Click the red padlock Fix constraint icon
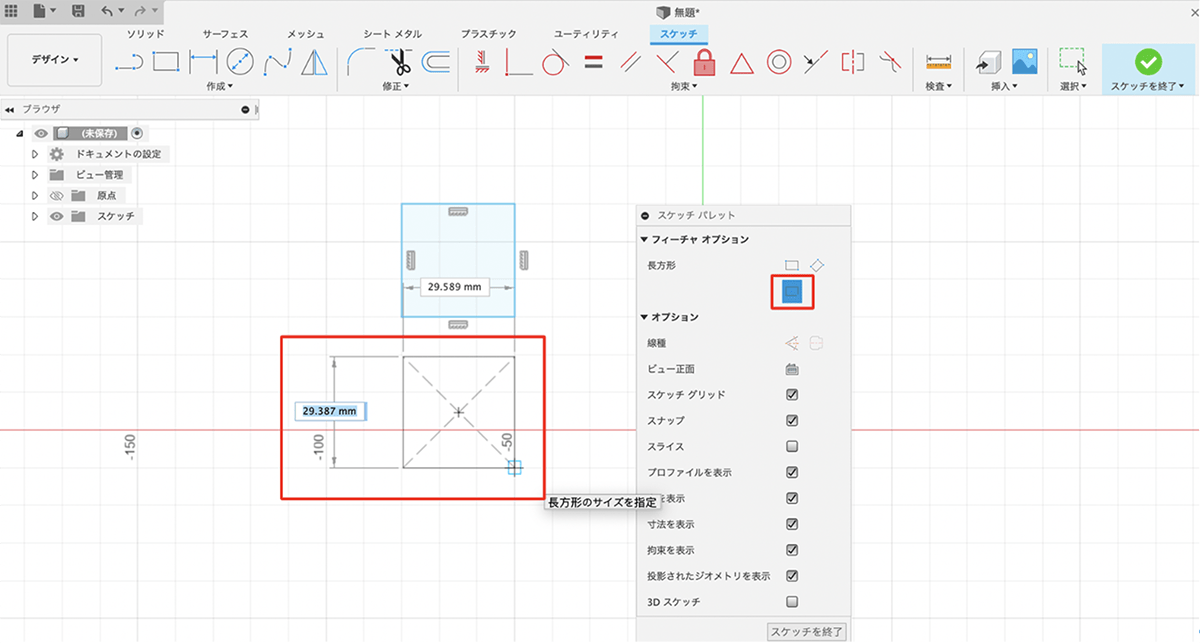The image size is (1200, 643). tap(705, 62)
